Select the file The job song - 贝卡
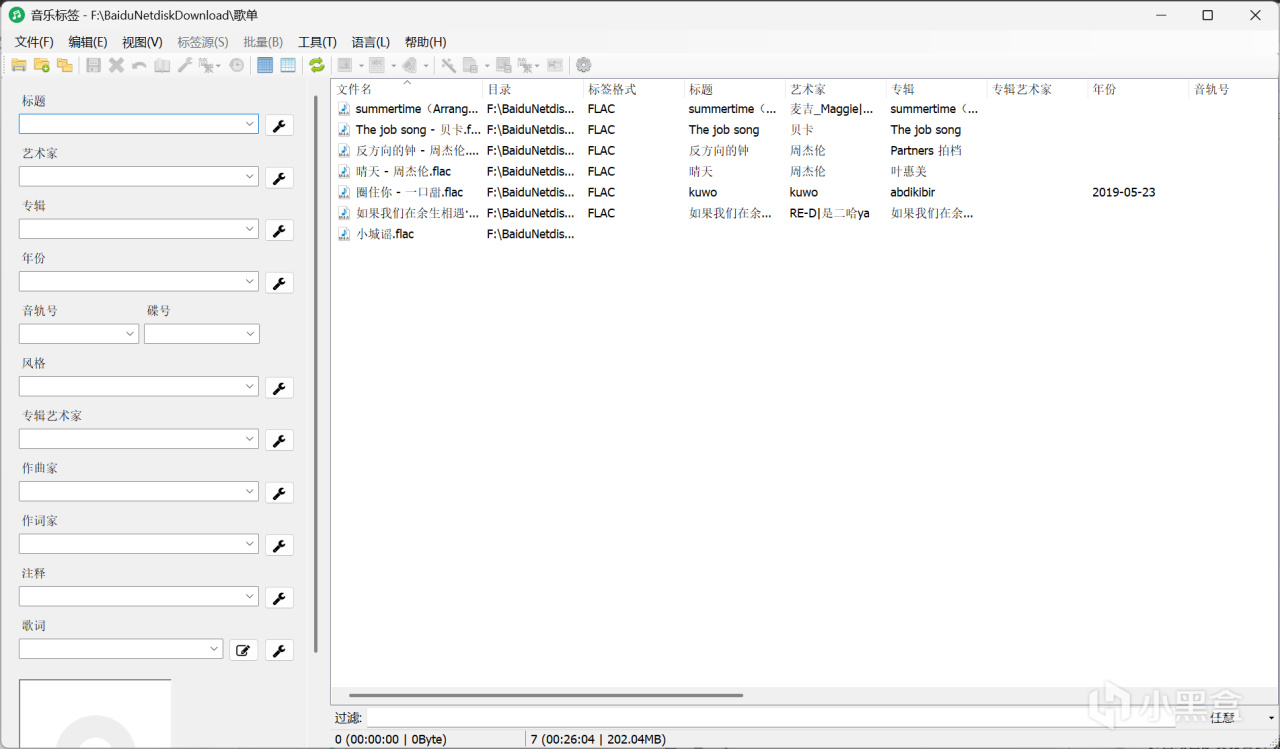This screenshot has width=1280, height=749. click(418, 130)
